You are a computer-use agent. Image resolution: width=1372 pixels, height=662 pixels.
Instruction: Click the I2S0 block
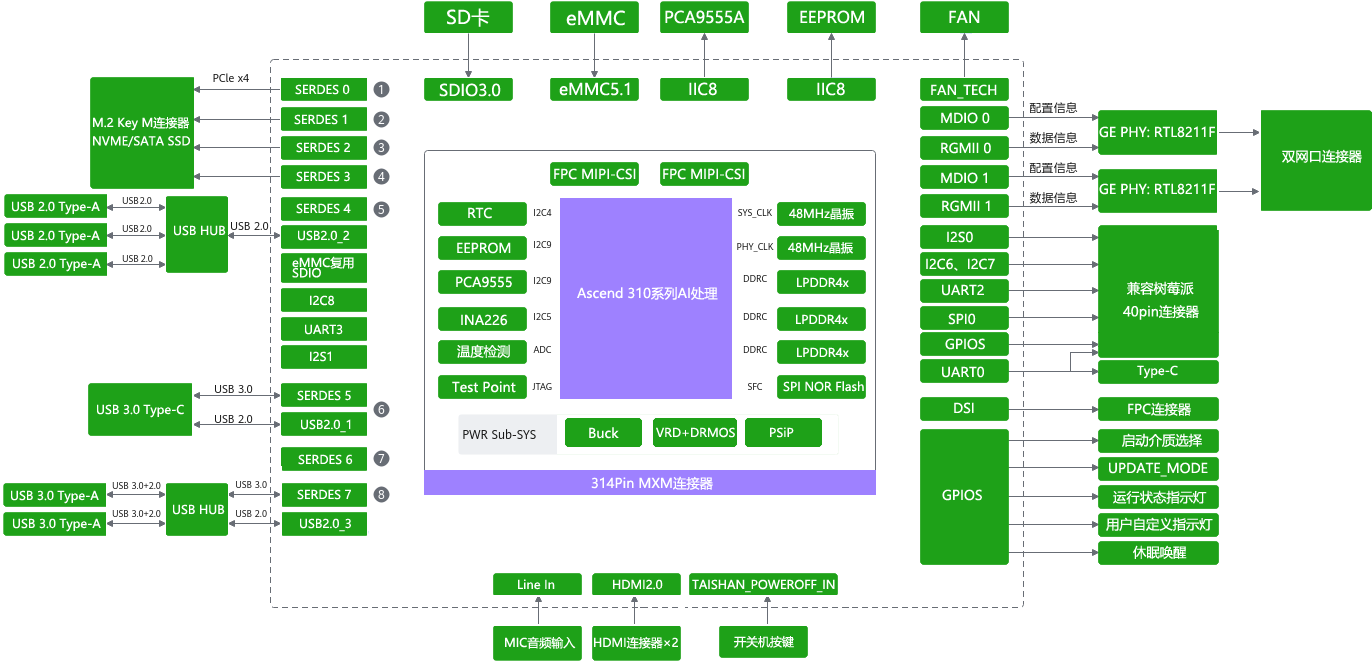coord(964,238)
